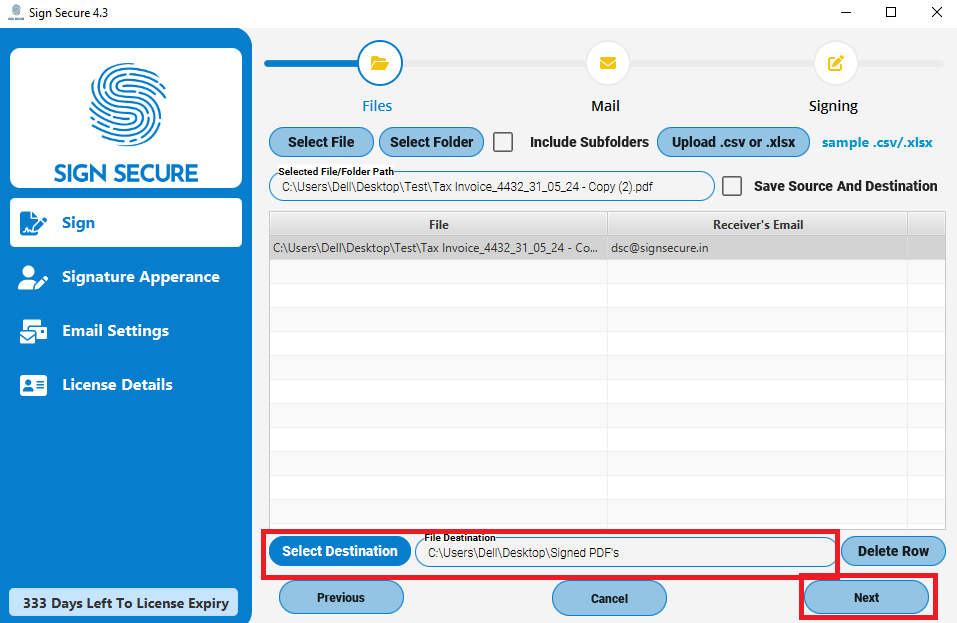Viewport: 957px width, 623px height.
Task: Click the Files step folder icon
Action: [380, 63]
